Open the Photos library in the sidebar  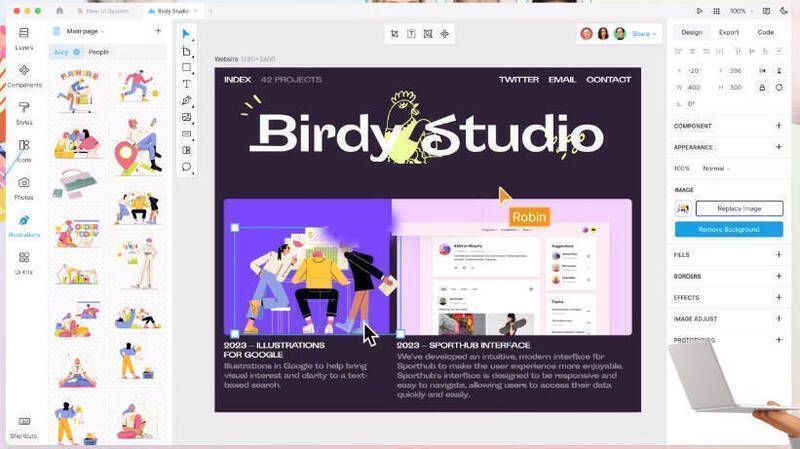coord(24,188)
